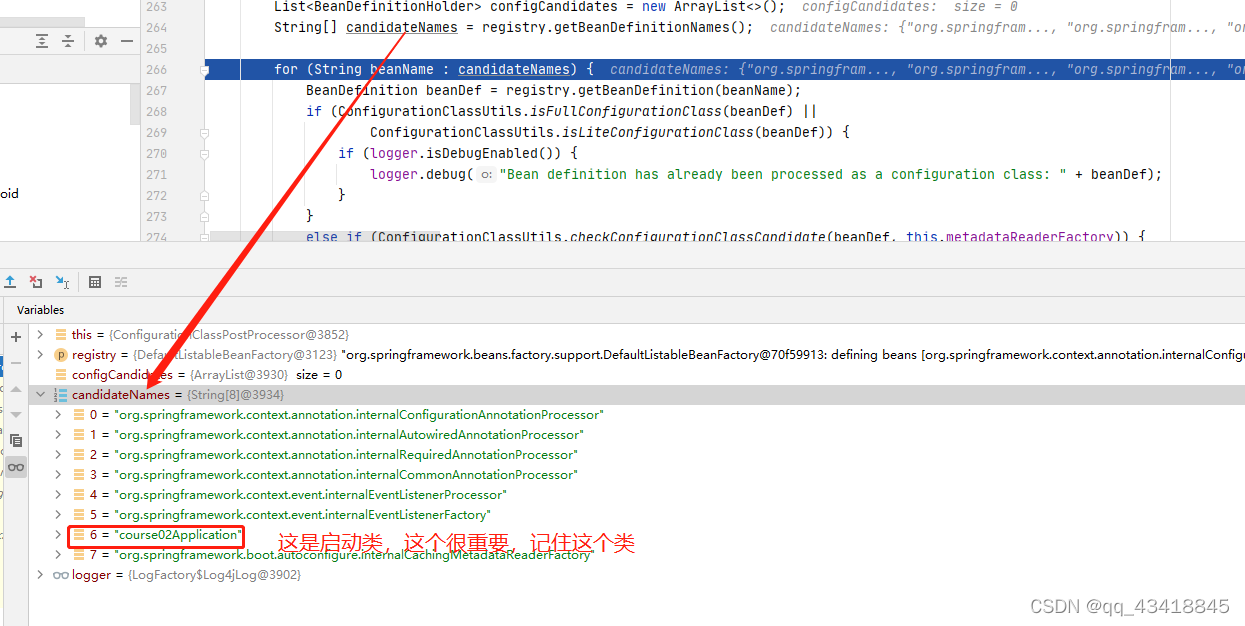Viewport: 1245px width, 626px height.
Task: Select the 'this' ConfigurationClassPostProcessor row
Action: click(637, 335)
